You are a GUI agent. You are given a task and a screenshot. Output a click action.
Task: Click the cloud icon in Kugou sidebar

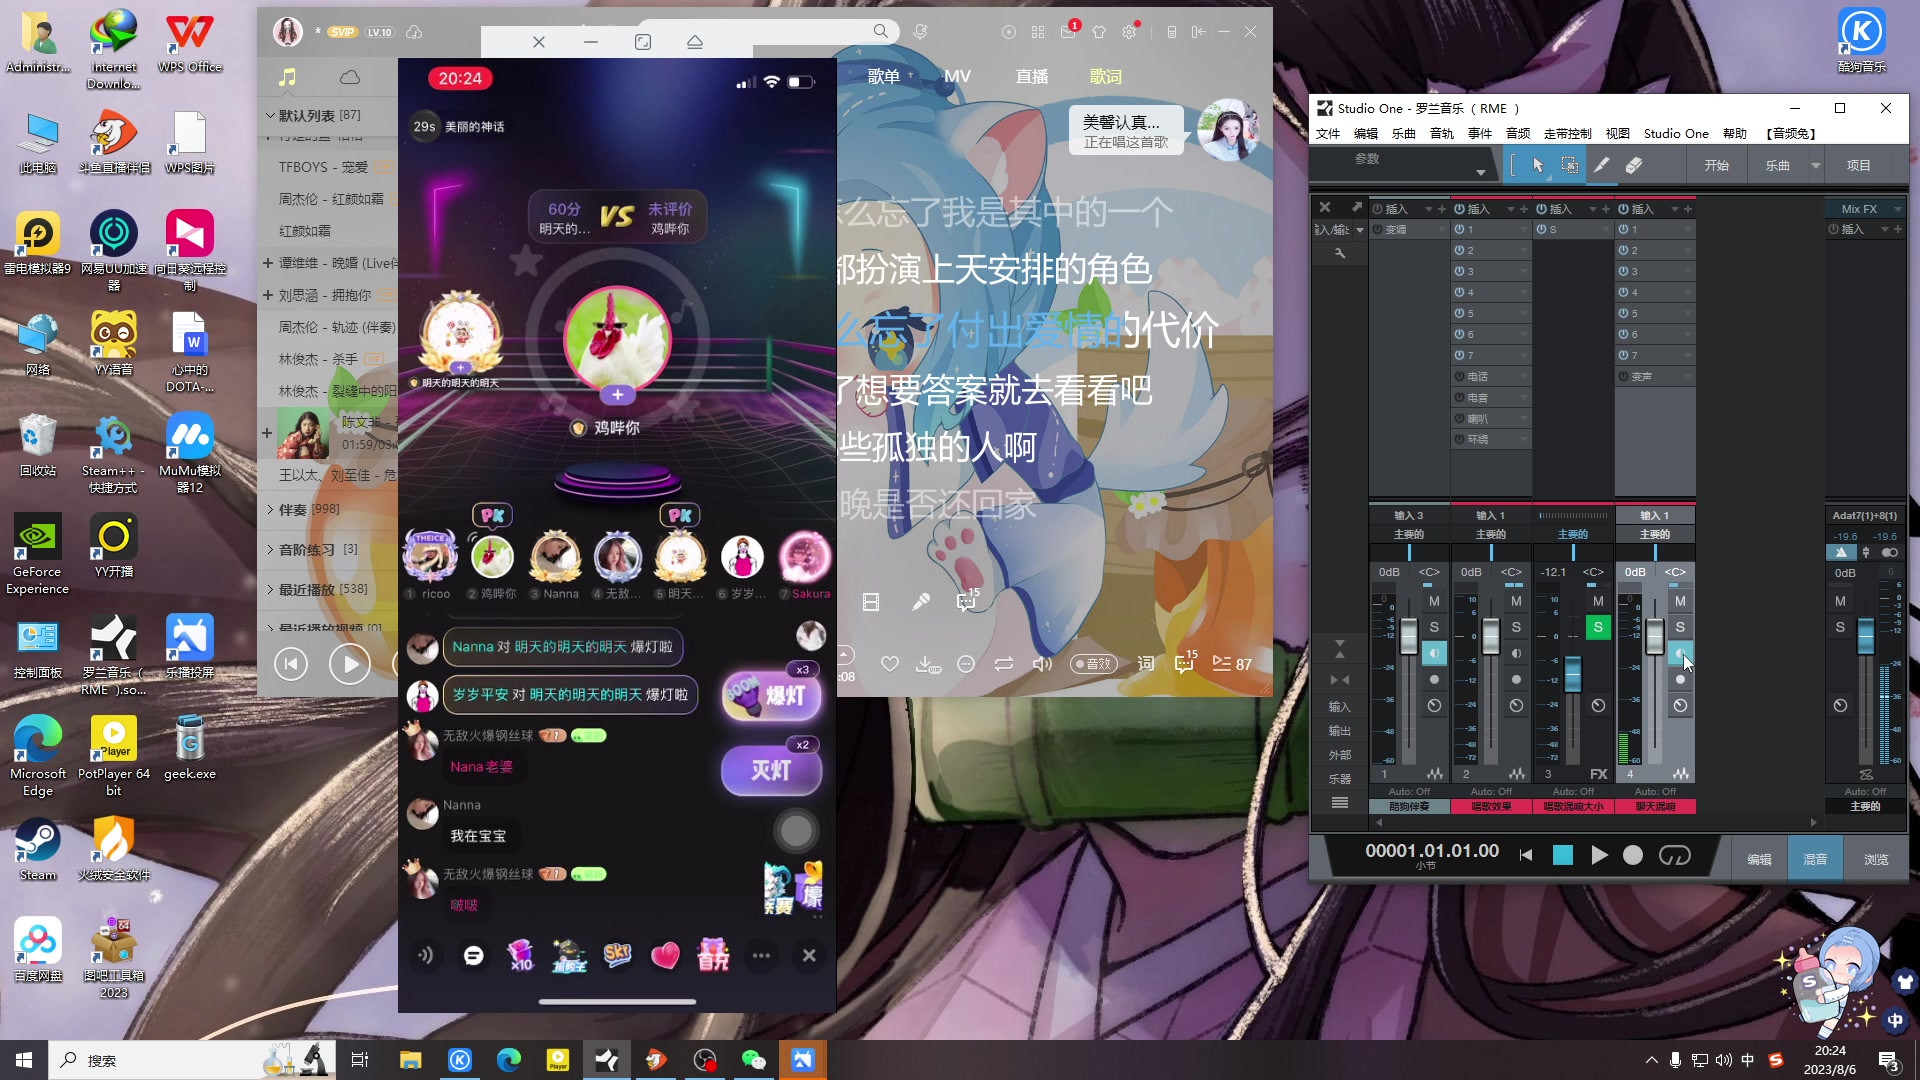[x=350, y=77]
